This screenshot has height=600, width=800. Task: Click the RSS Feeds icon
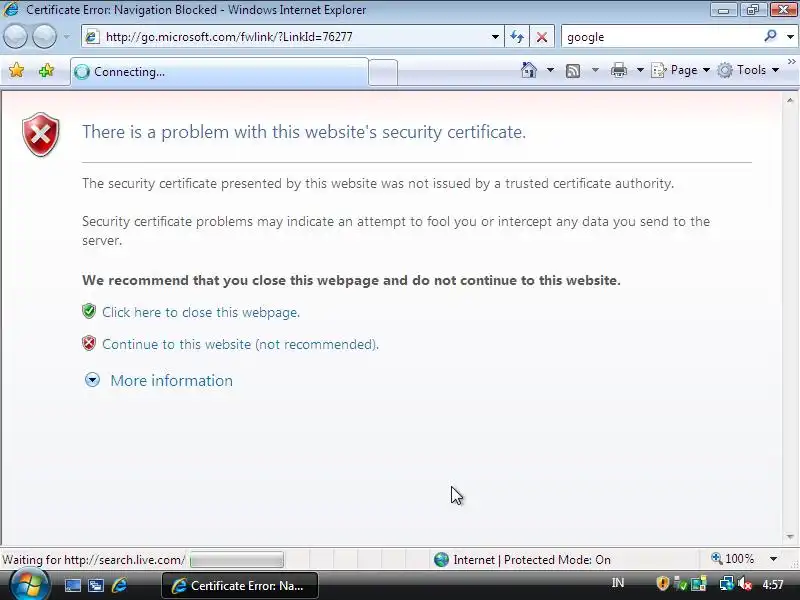pos(573,70)
